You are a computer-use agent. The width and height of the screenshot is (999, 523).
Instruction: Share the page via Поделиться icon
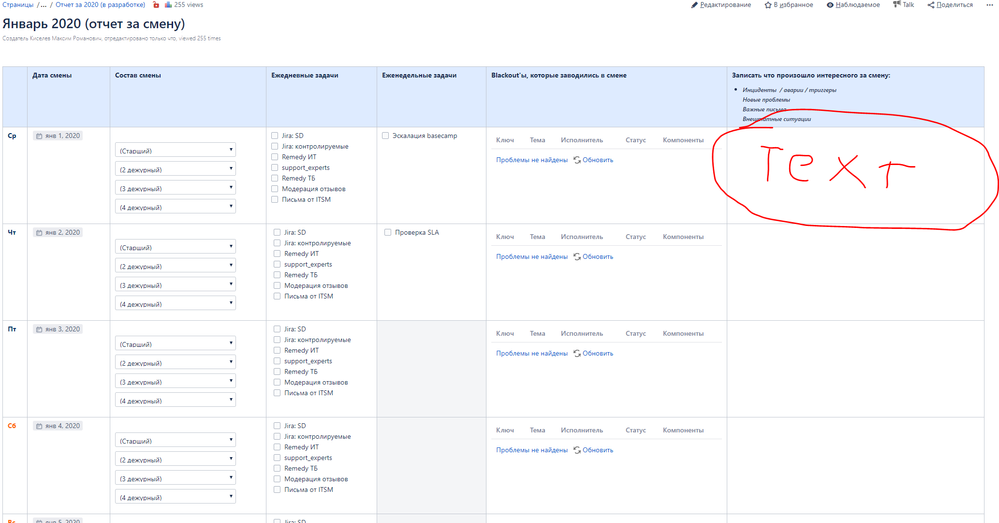[931, 4]
